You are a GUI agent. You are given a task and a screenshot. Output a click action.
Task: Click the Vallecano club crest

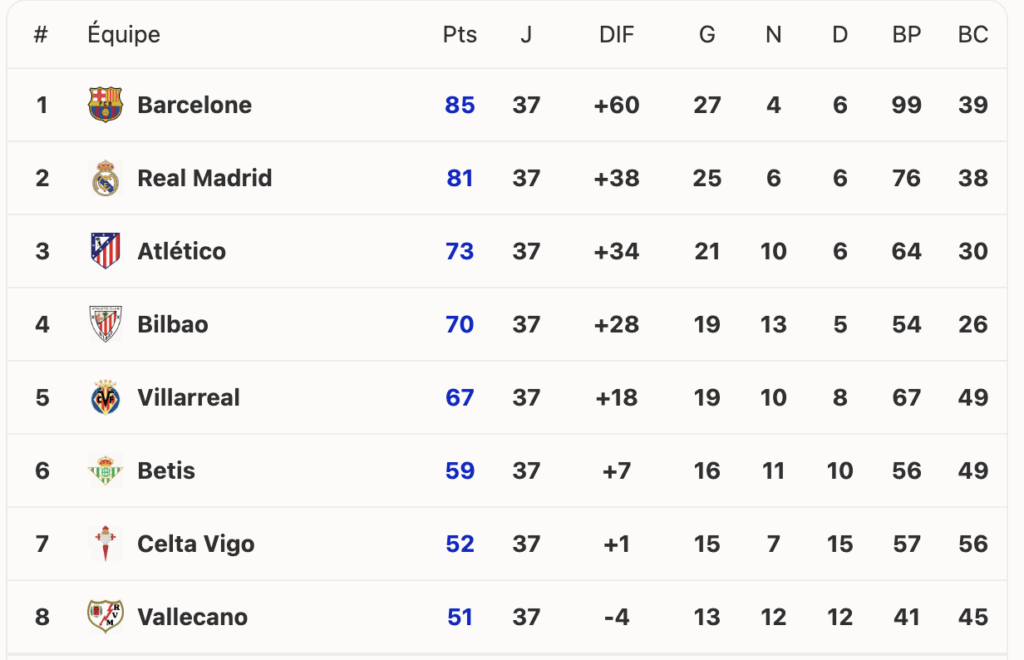[105, 616]
